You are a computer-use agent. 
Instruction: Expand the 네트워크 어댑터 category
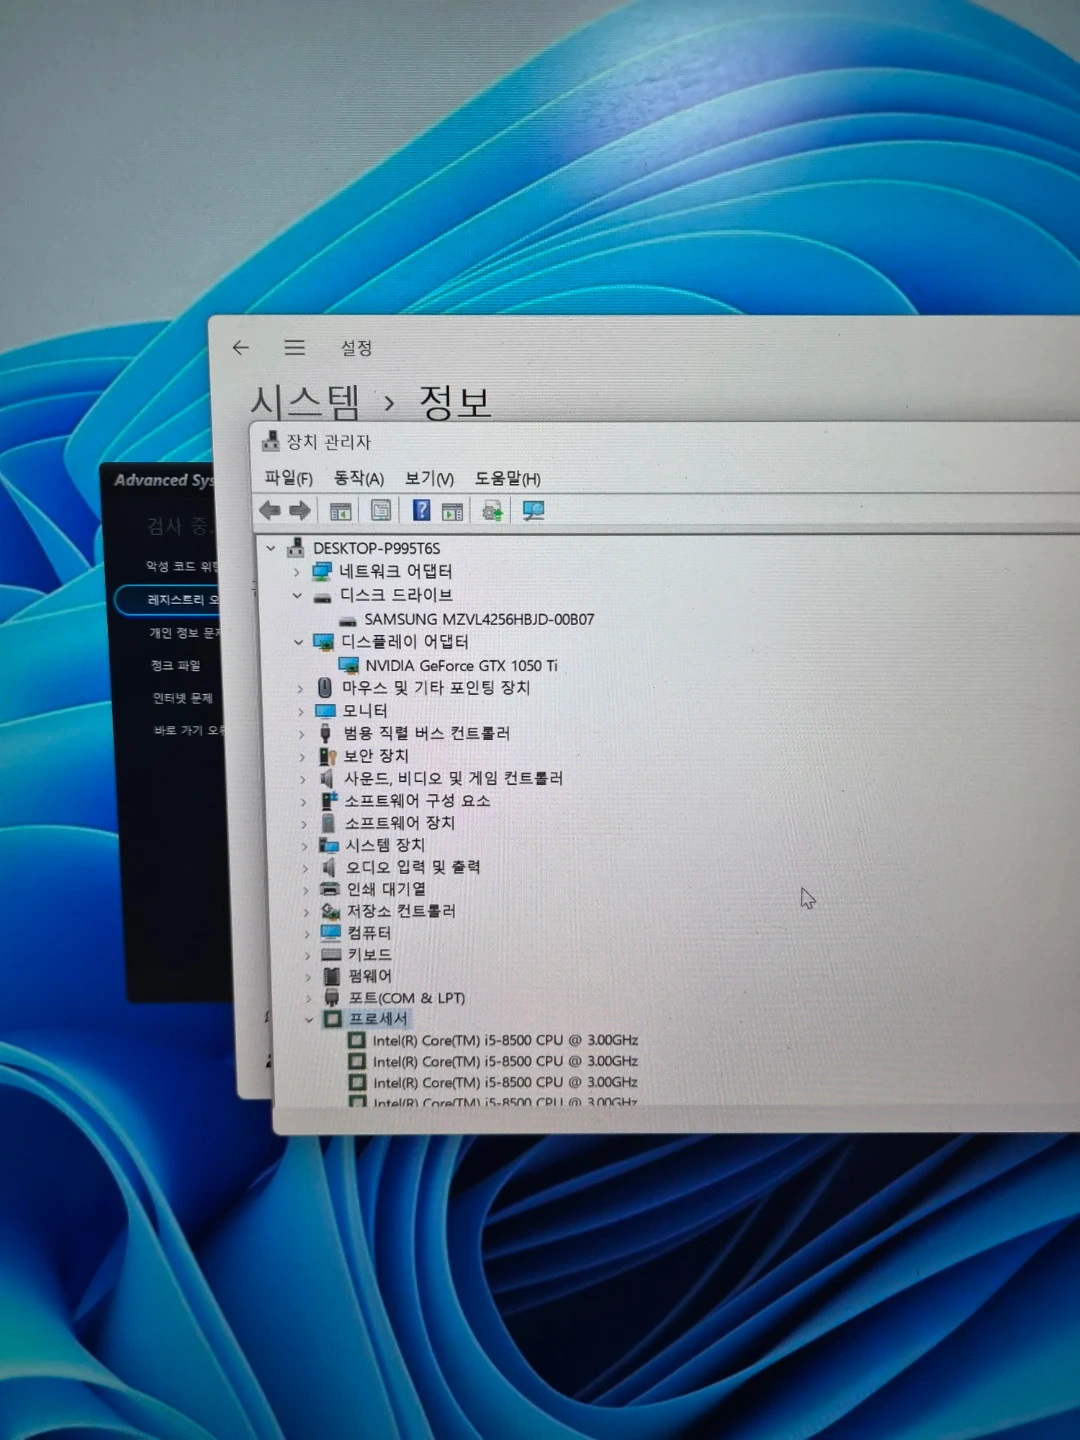point(296,572)
